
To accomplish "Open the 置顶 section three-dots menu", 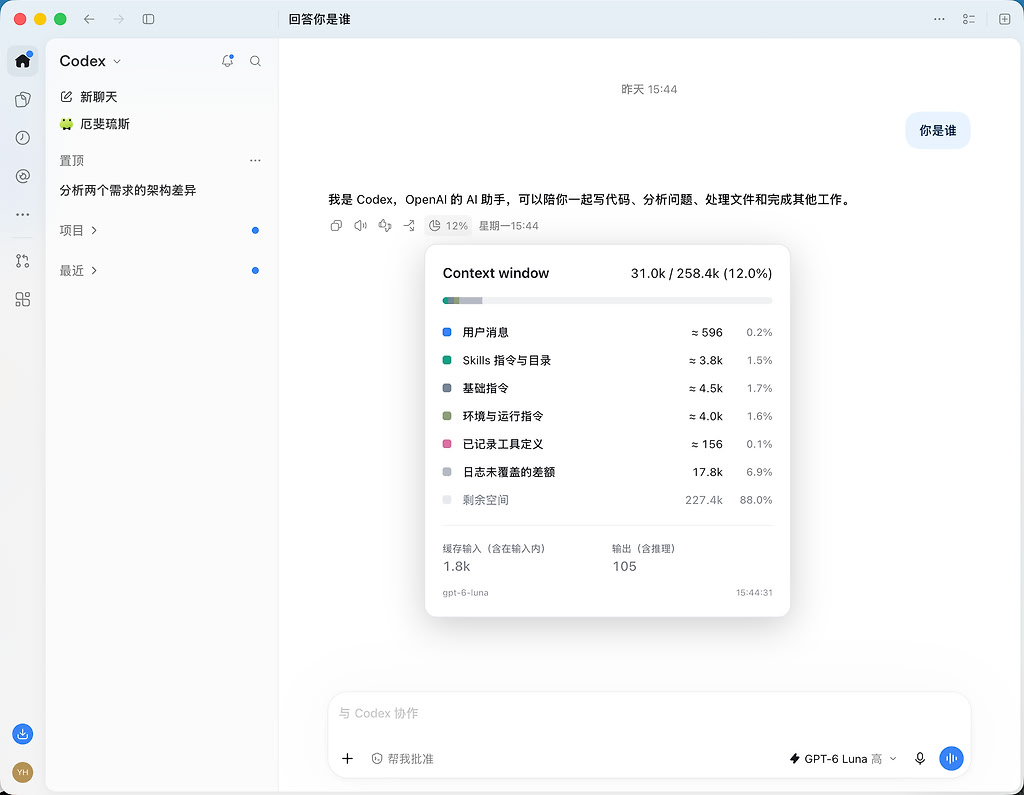I will pyautogui.click(x=255, y=160).
